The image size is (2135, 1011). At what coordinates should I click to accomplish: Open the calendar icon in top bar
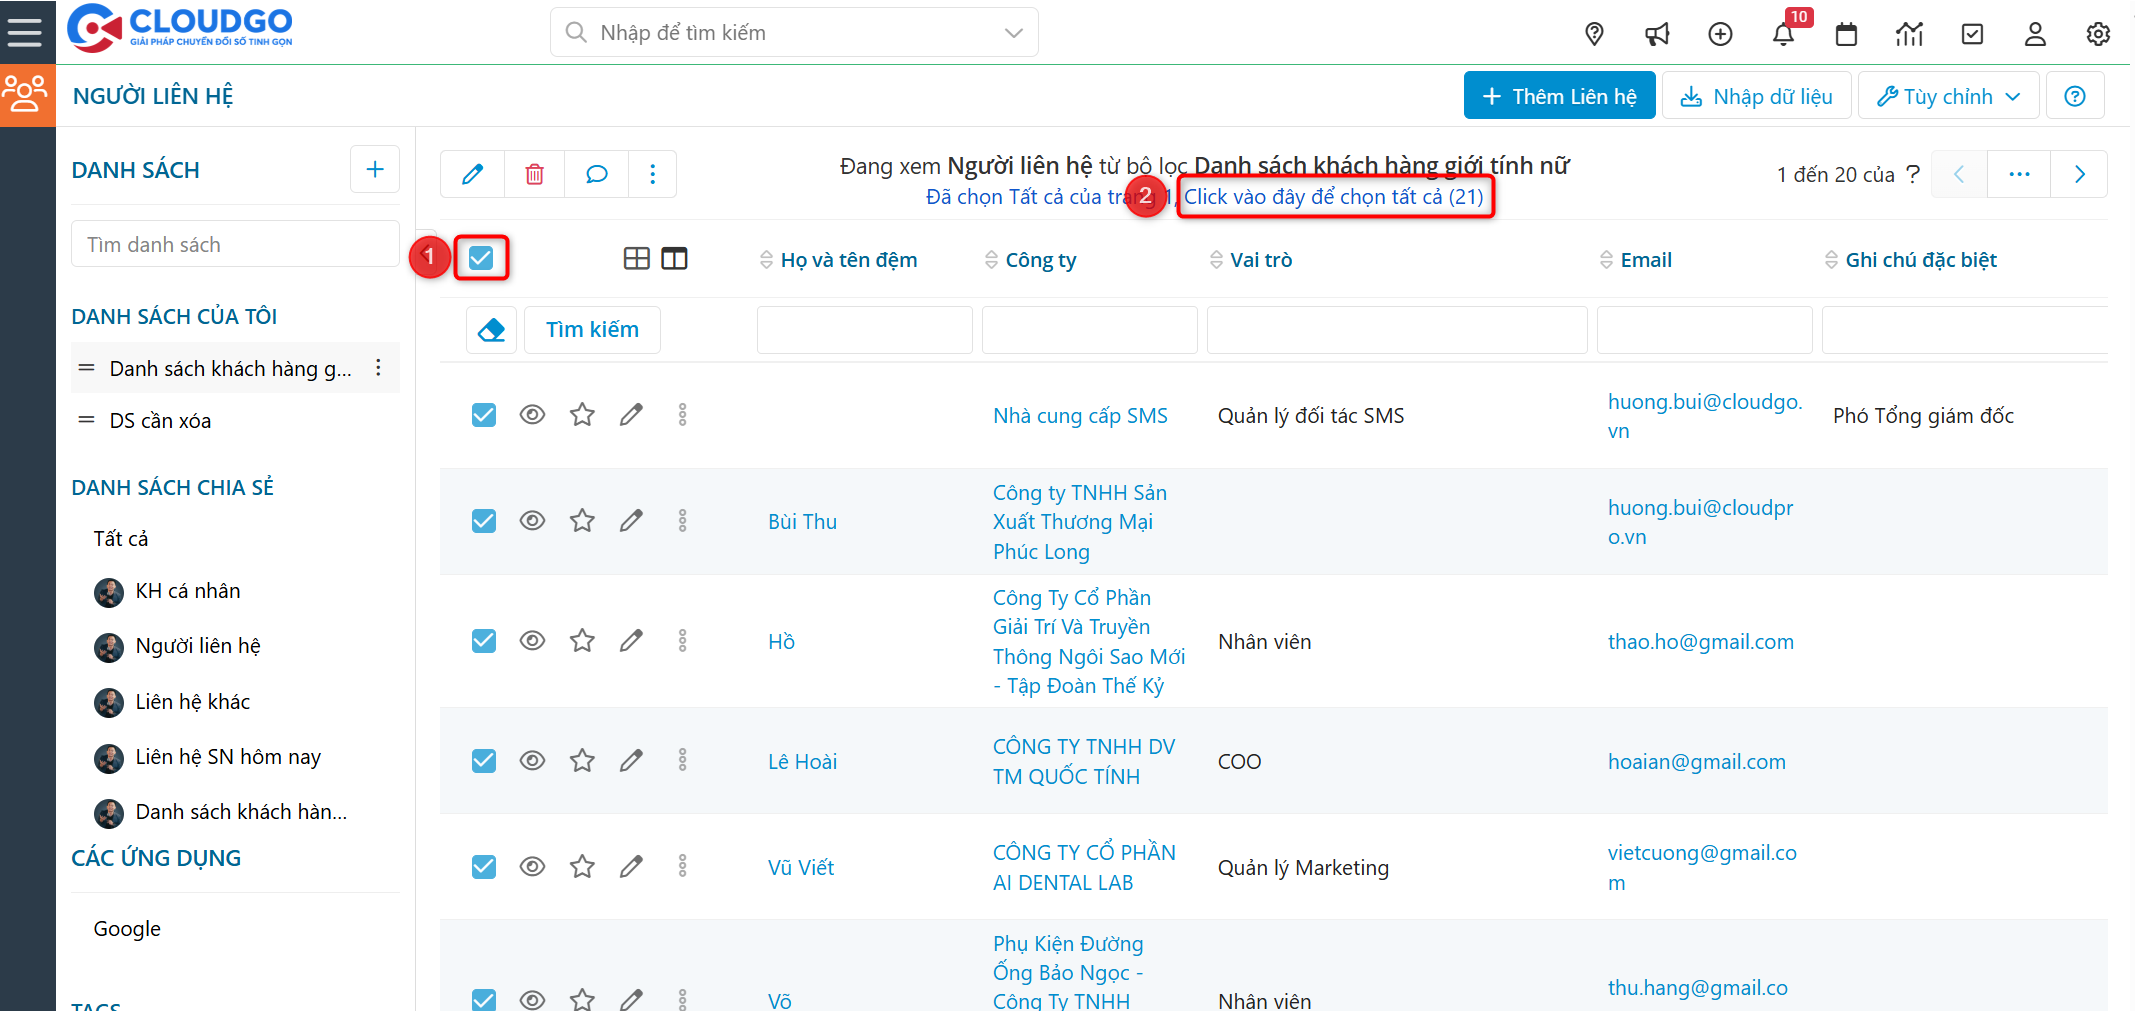1846,34
